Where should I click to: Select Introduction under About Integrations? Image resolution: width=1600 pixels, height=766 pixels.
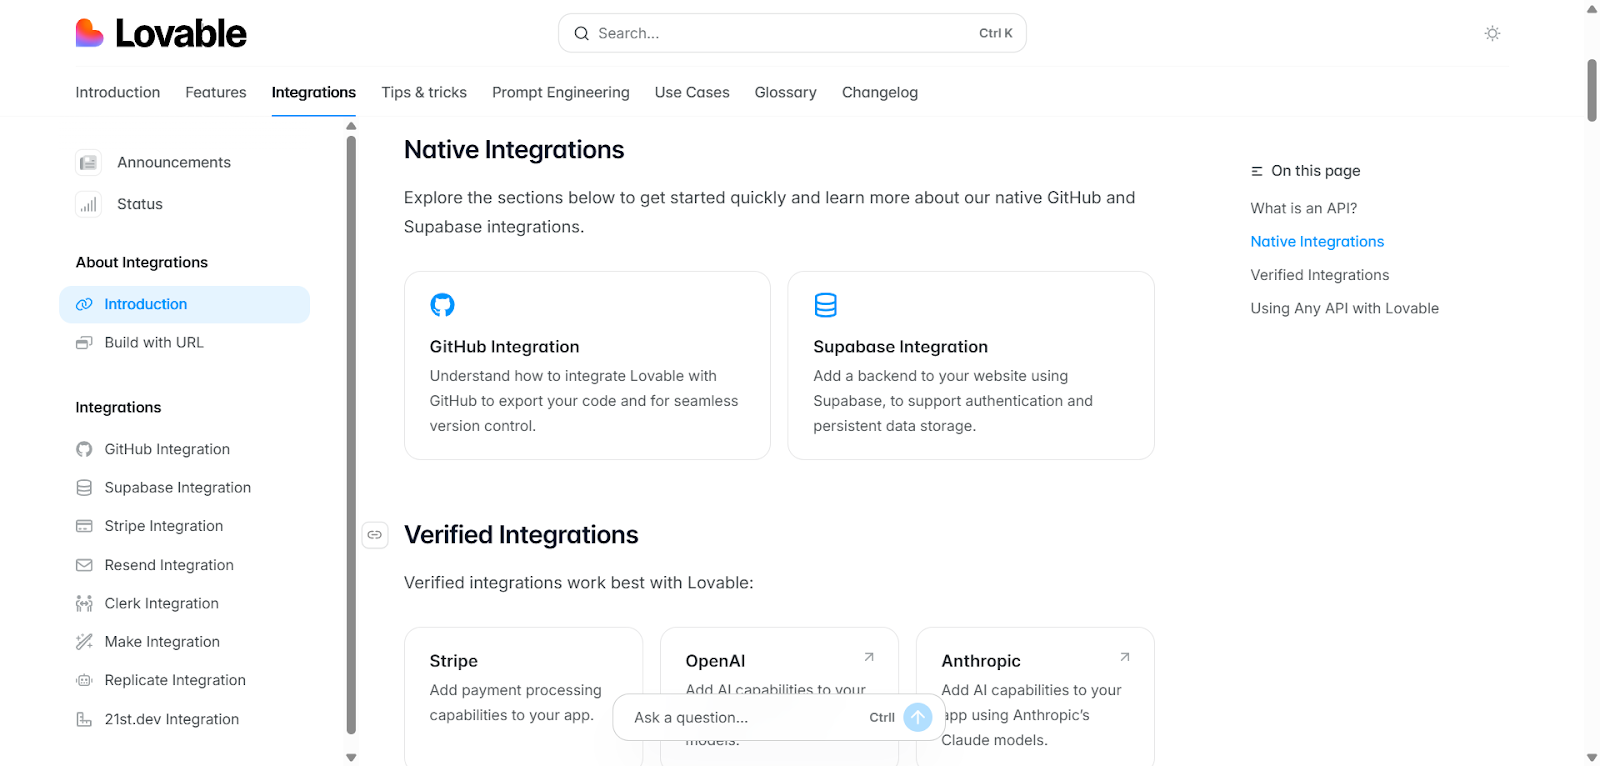[x=185, y=304]
